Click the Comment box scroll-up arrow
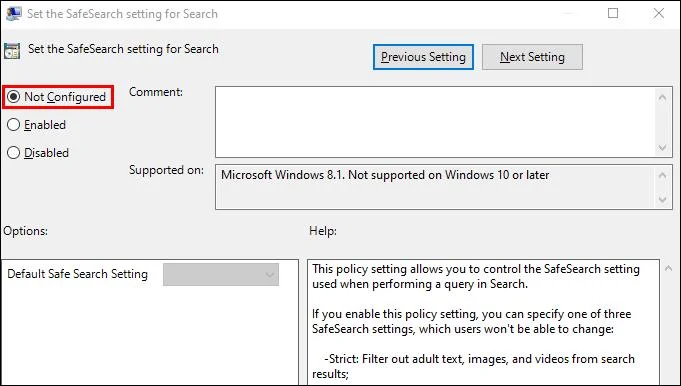This screenshot has width=681, height=386. pyautogui.click(x=662, y=97)
